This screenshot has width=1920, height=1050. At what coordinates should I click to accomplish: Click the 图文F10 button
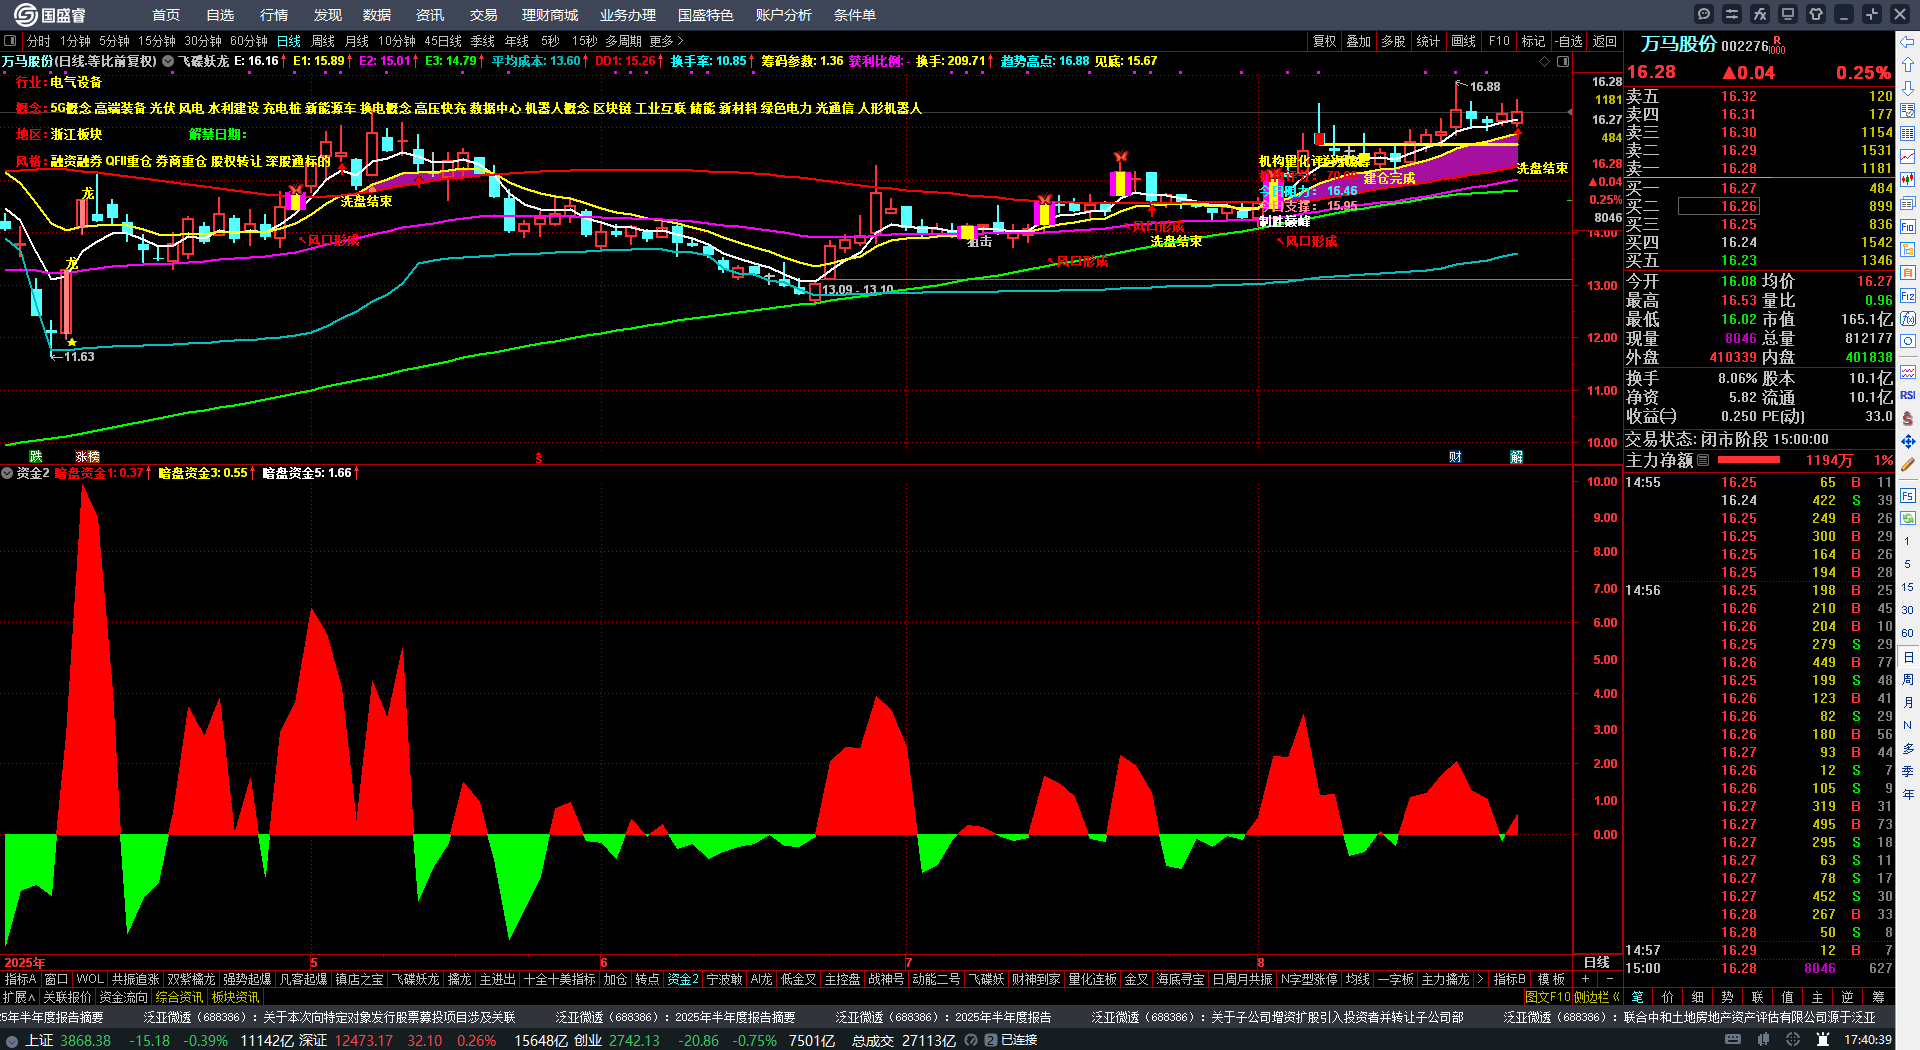pos(1547,997)
